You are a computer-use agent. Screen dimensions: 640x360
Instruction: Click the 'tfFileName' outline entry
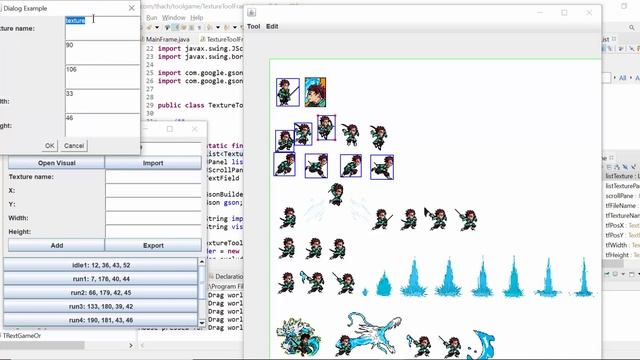tap(621, 205)
